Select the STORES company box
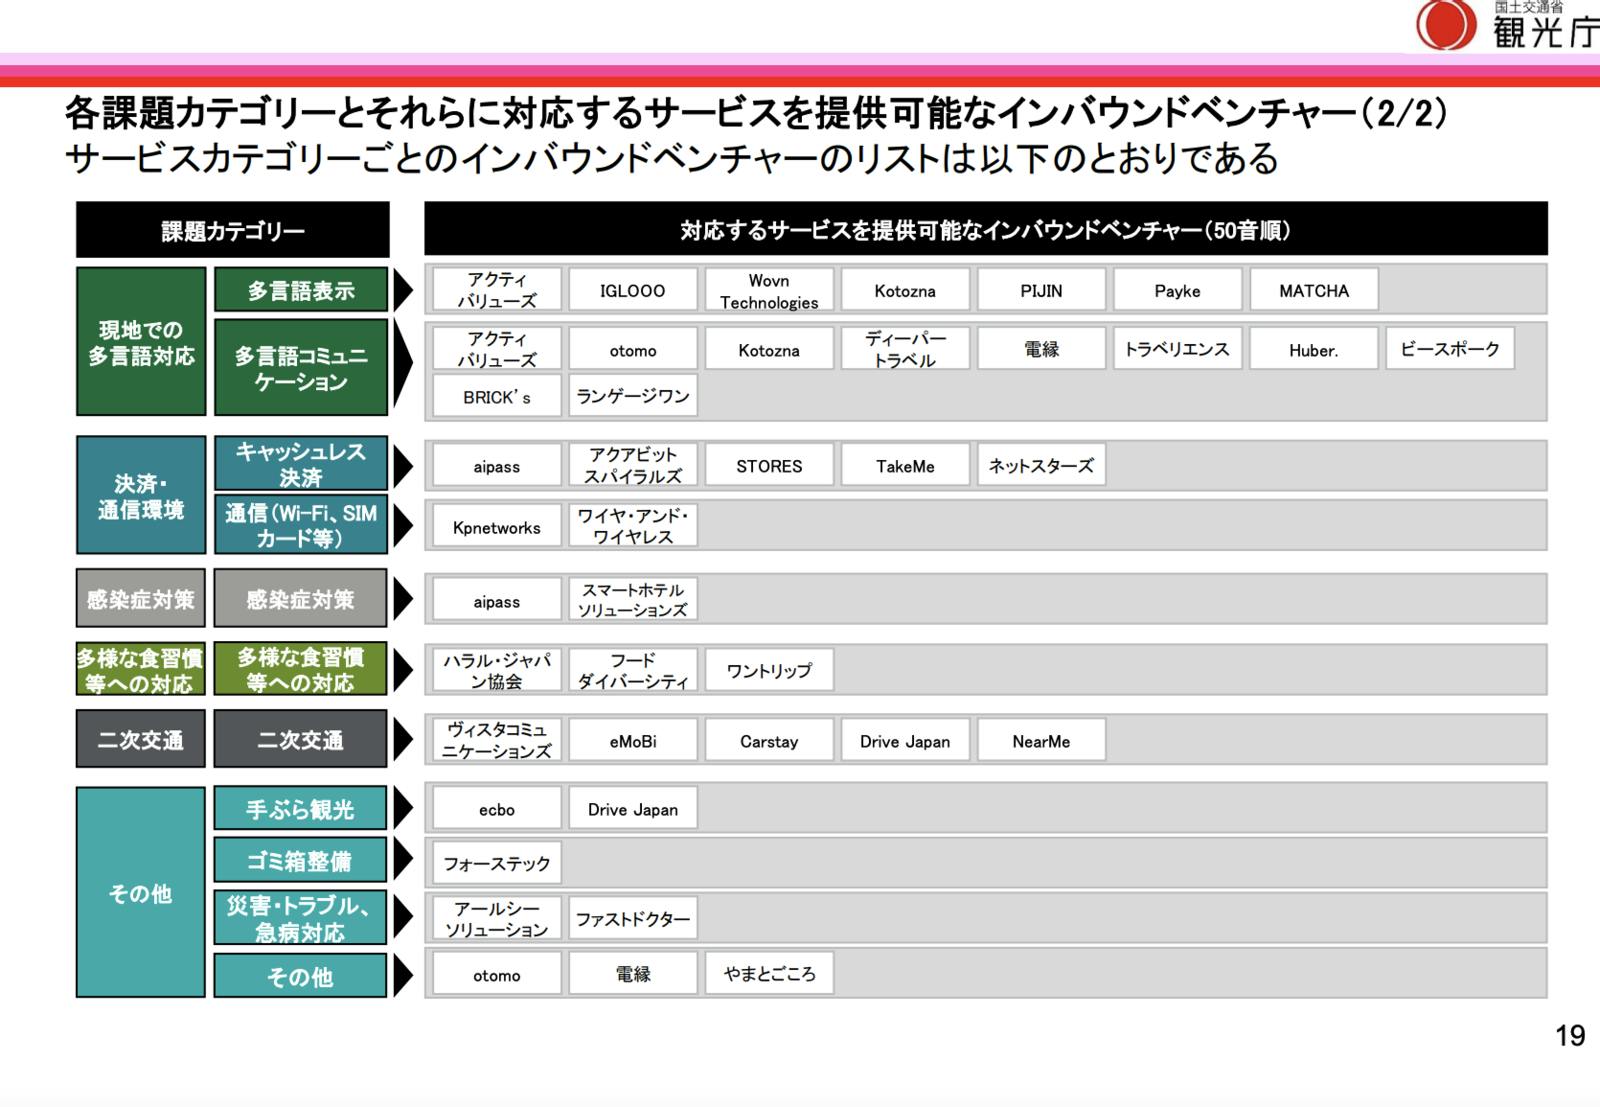Screen dimensions: 1600x1107 click(x=769, y=465)
